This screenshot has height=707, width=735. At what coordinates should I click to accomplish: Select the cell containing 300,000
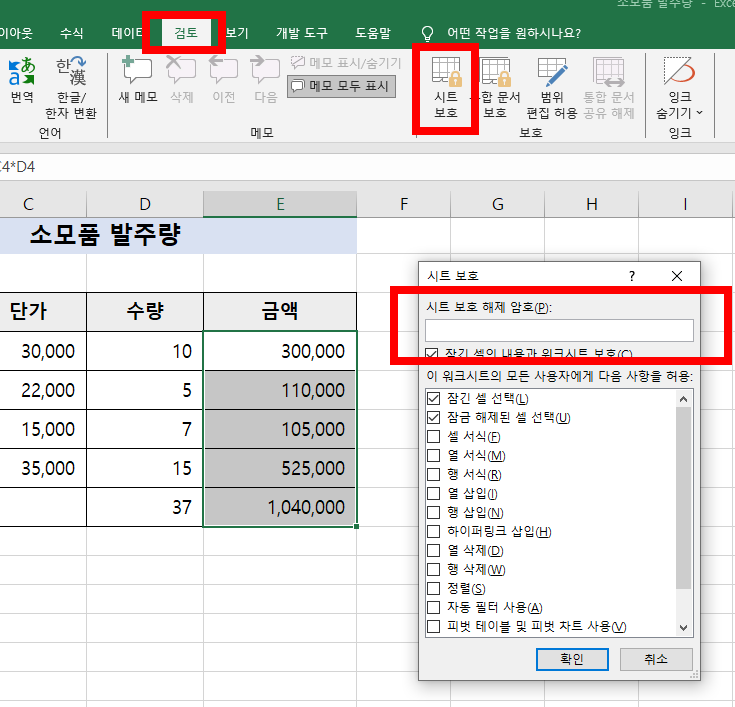(x=280, y=351)
